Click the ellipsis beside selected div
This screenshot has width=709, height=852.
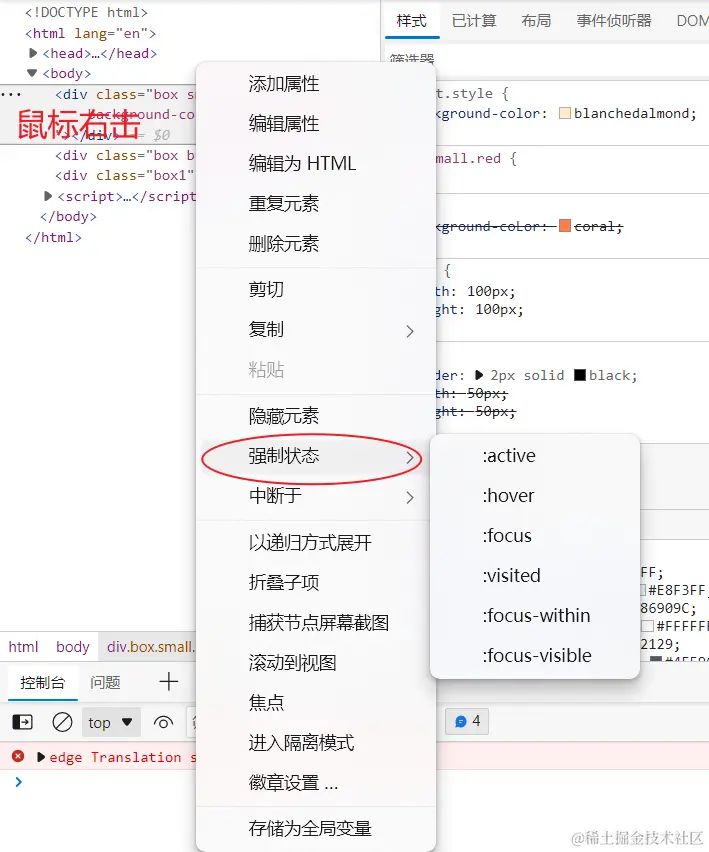pos(11,94)
